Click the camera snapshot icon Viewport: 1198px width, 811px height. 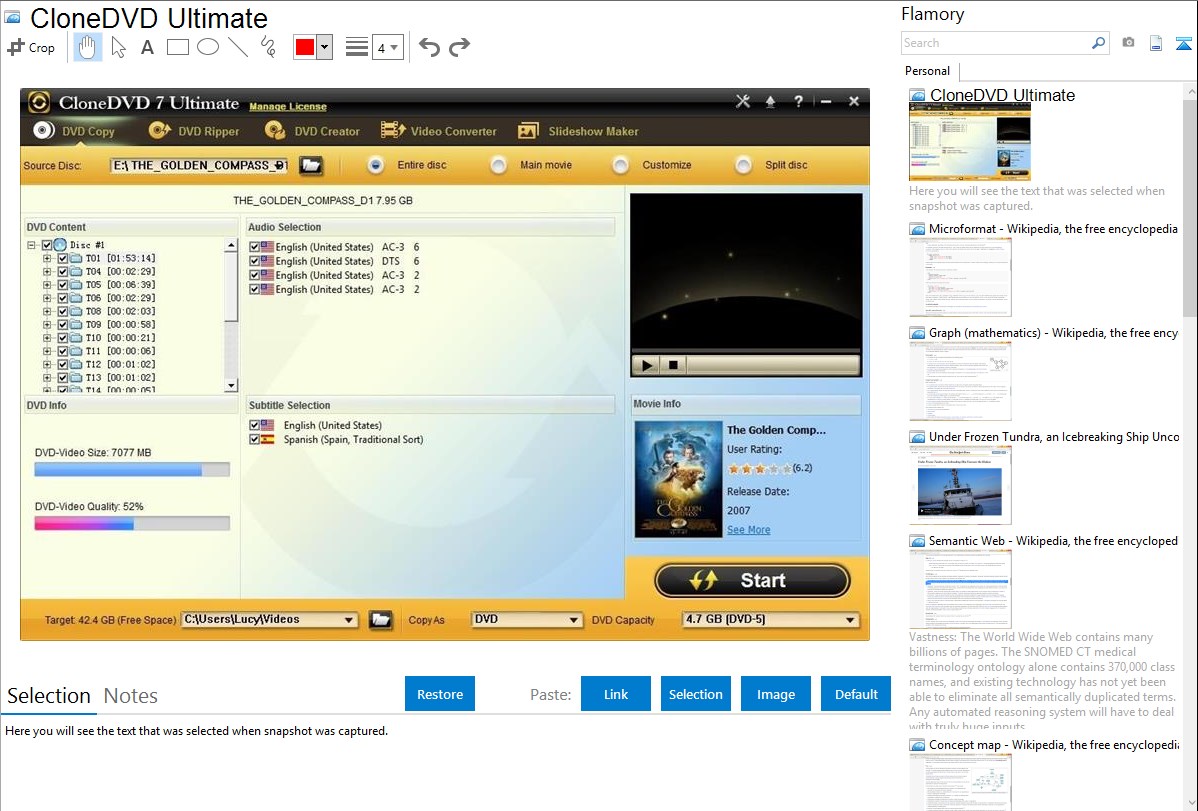tap(1128, 43)
